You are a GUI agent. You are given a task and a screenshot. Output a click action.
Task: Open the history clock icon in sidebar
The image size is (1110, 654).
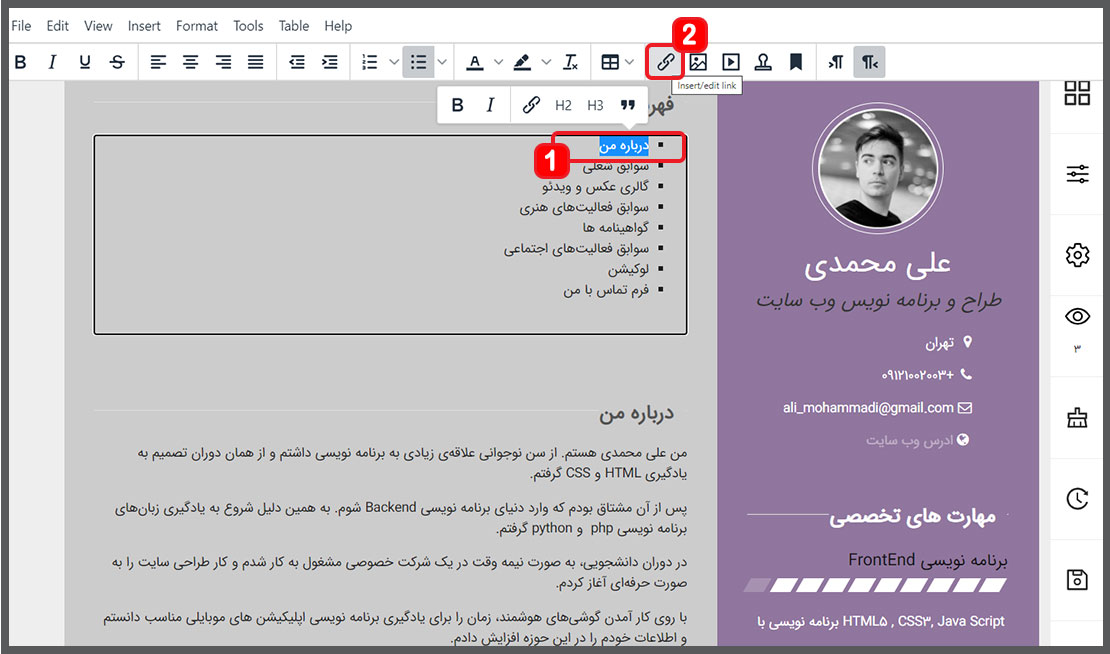click(1077, 498)
